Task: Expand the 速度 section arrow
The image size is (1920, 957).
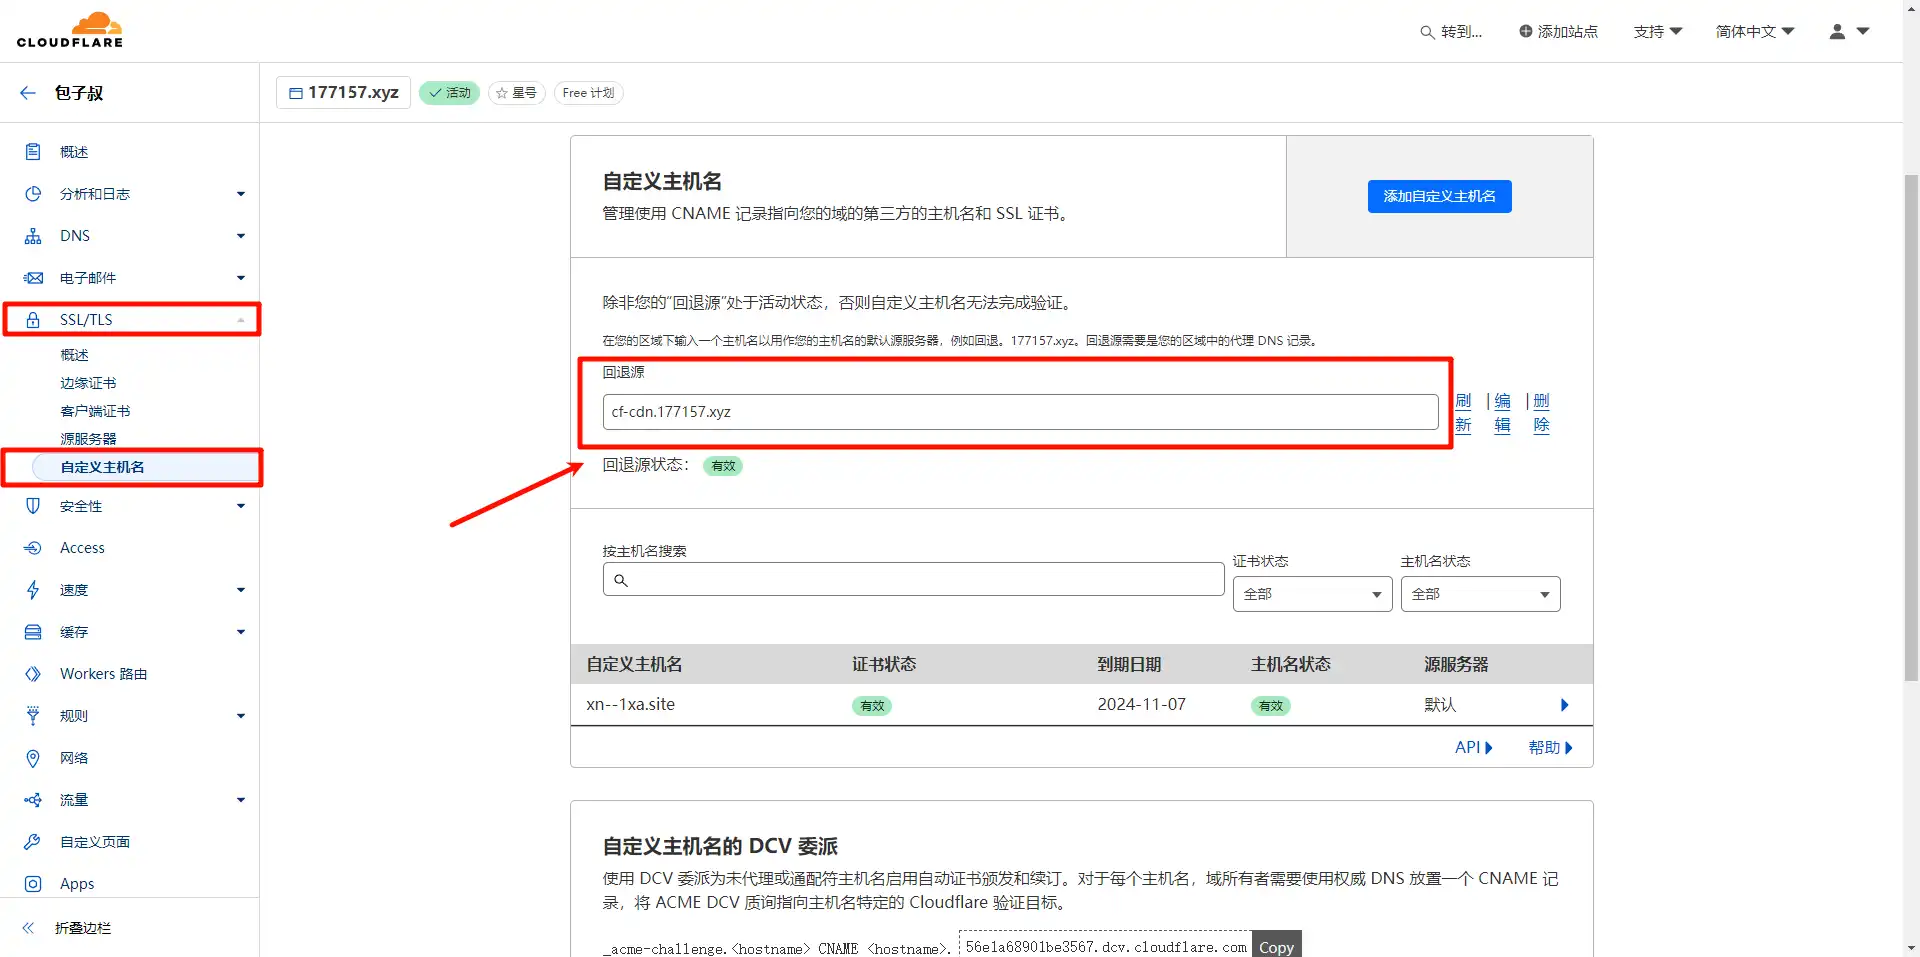Action: [x=241, y=590]
